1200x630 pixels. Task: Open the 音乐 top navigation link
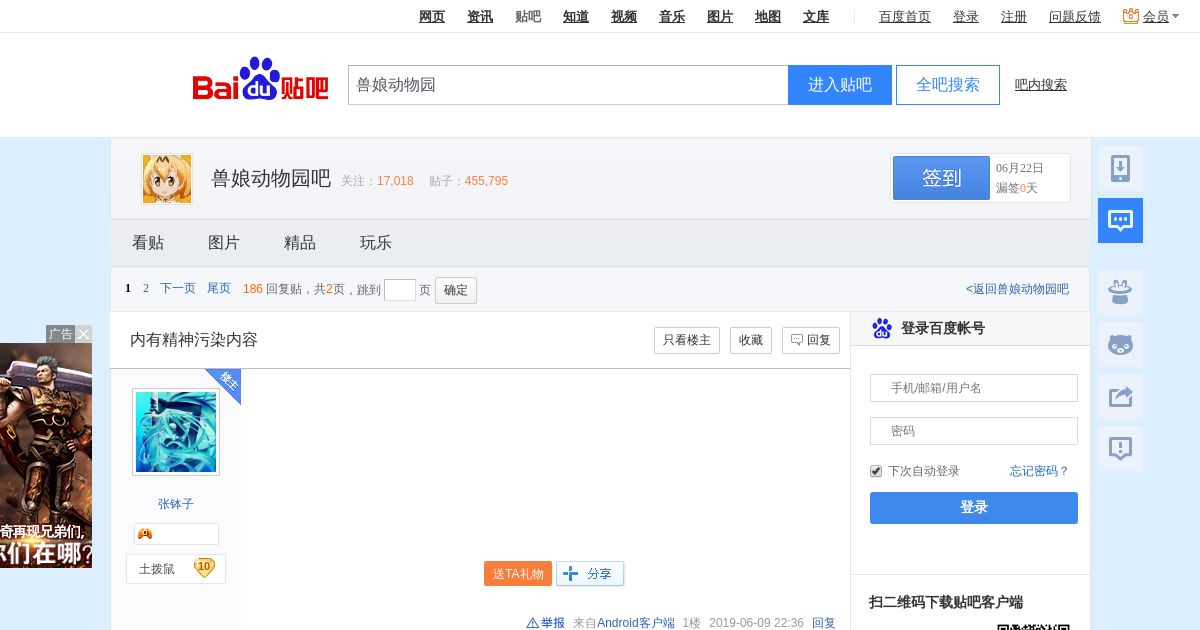672,16
